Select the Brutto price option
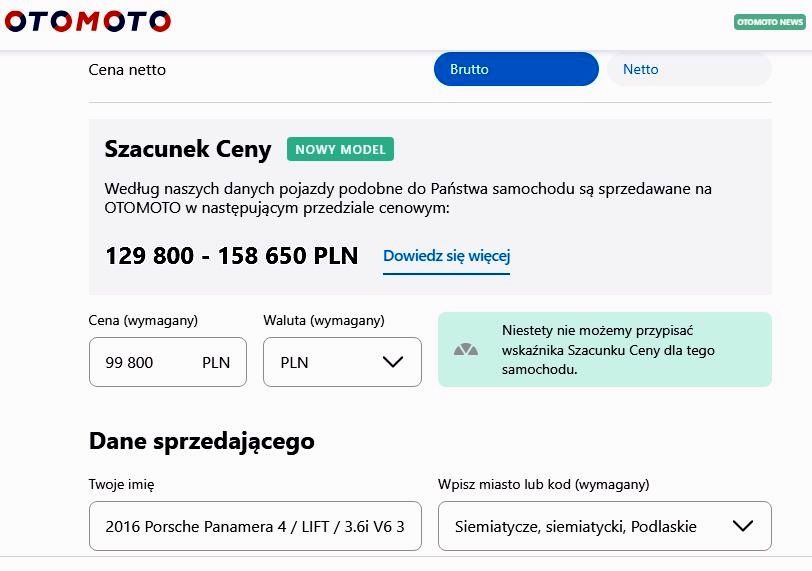Image resolution: width=812 pixels, height=571 pixels. point(516,69)
